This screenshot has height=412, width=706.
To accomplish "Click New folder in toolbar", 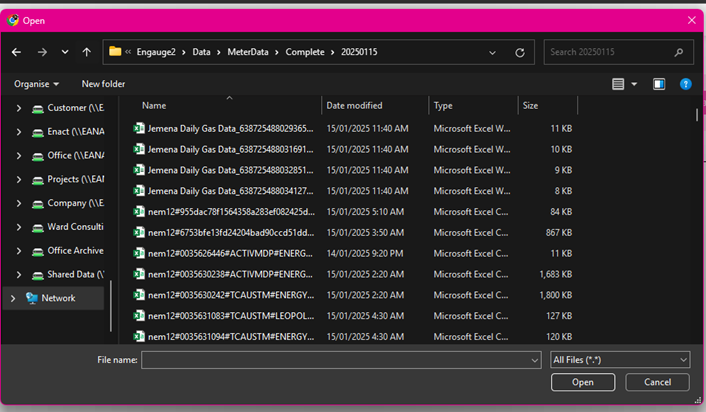I will pyautogui.click(x=103, y=84).
